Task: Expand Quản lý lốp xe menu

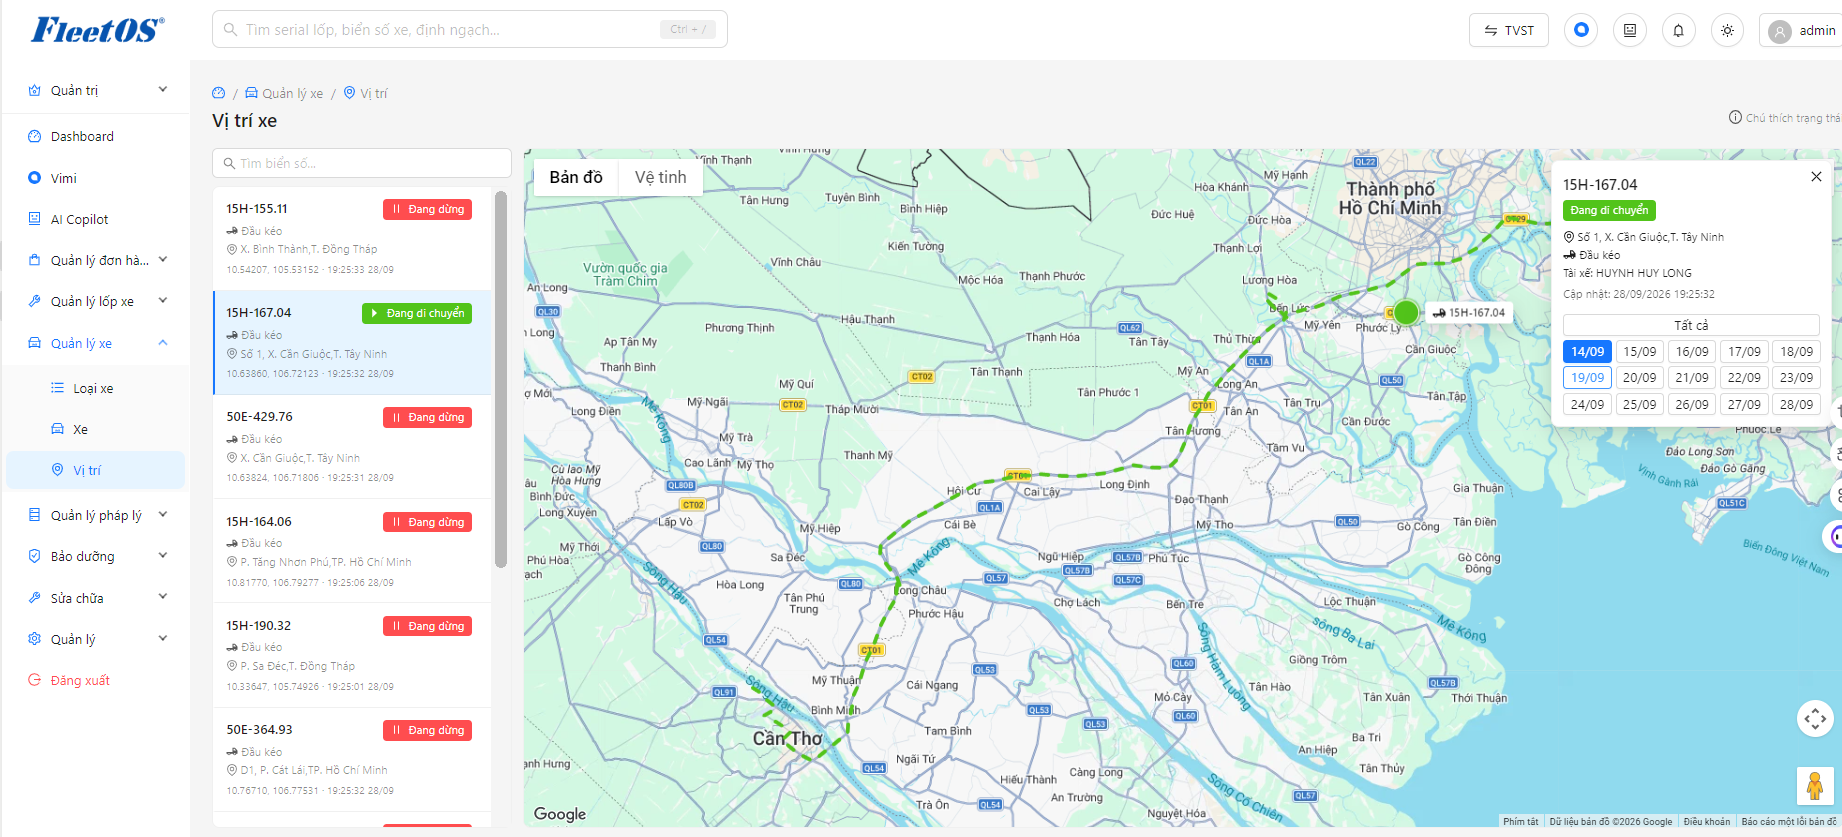Action: [x=97, y=301]
